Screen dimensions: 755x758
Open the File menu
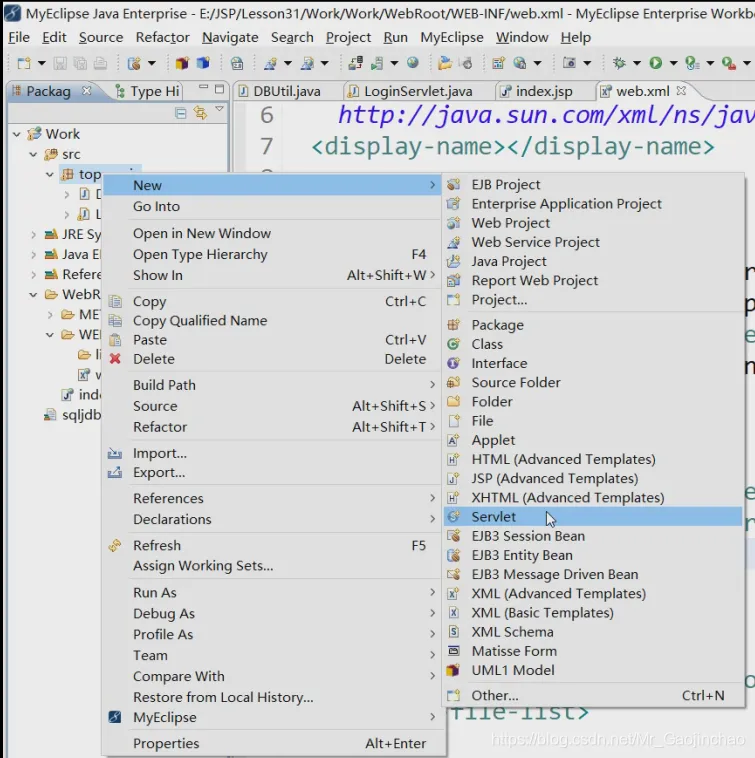point(19,37)
